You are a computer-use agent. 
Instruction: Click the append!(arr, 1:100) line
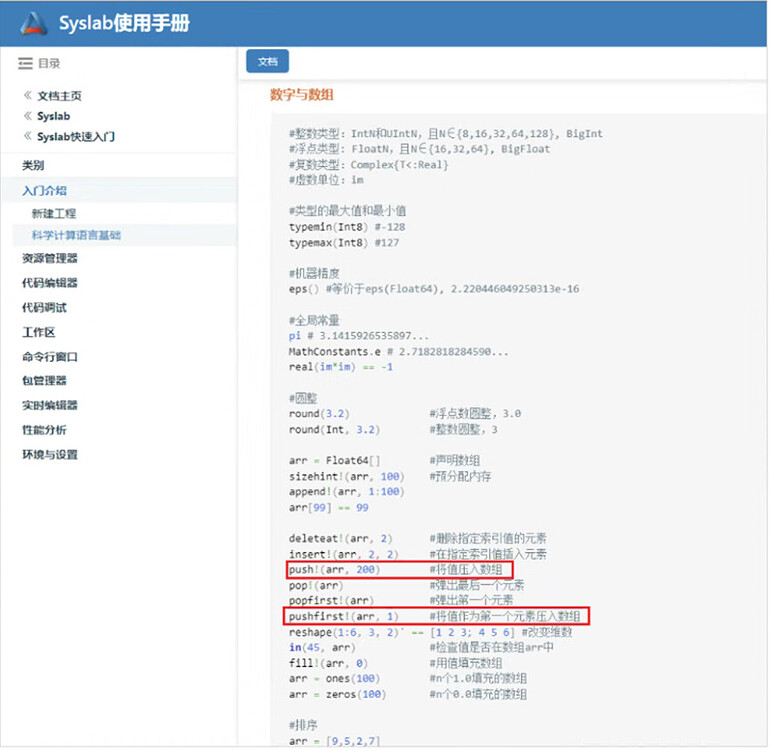[347, 492]
